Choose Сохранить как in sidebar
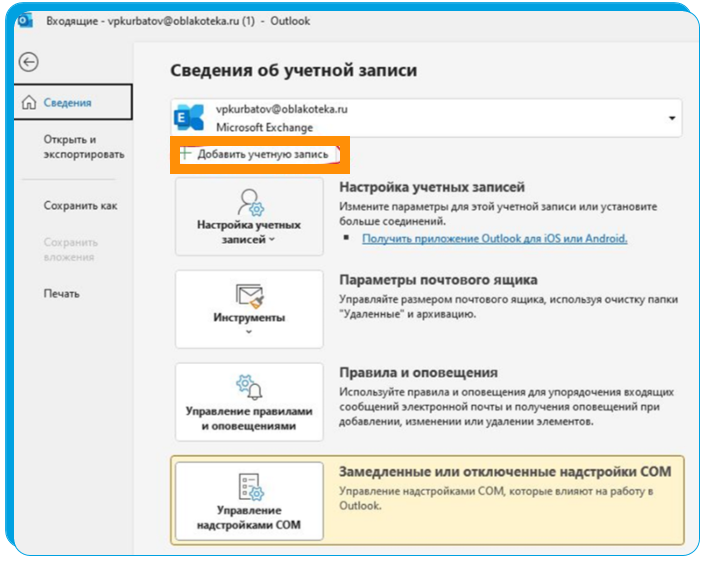Screen dimensions: 705x561 coord(80,206)
